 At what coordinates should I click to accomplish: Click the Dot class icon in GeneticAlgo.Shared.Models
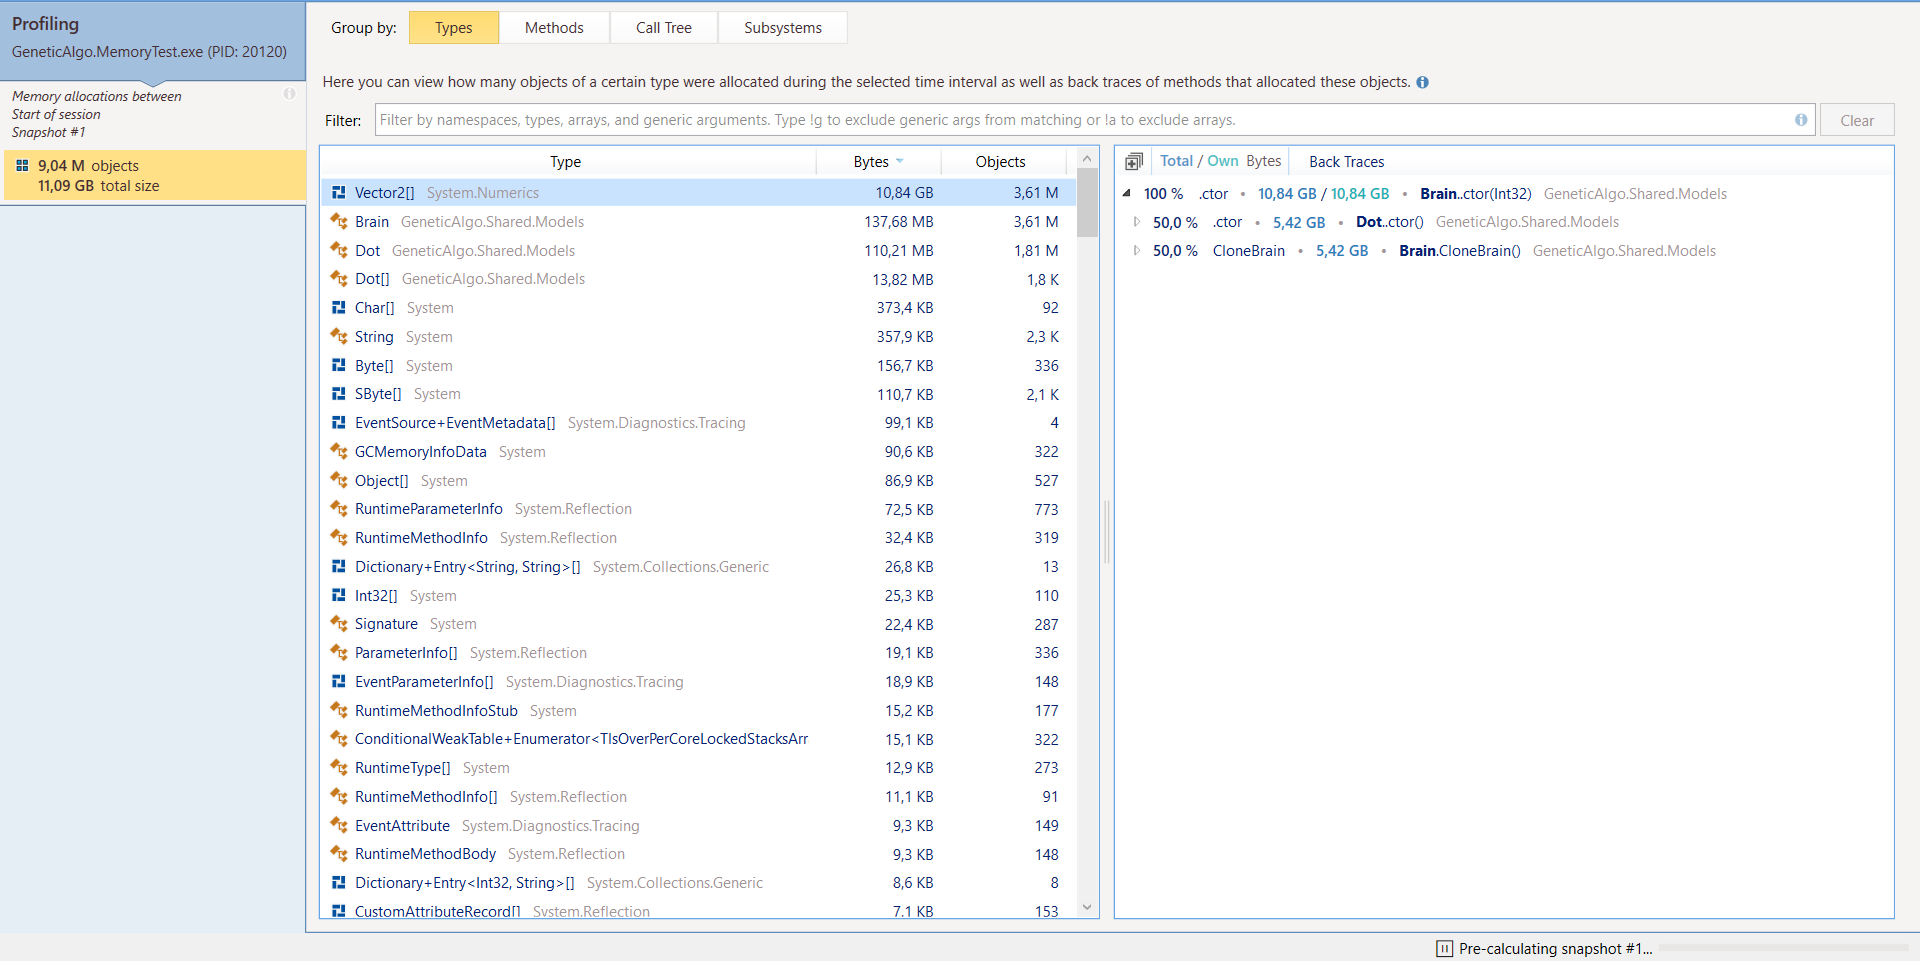339,251
